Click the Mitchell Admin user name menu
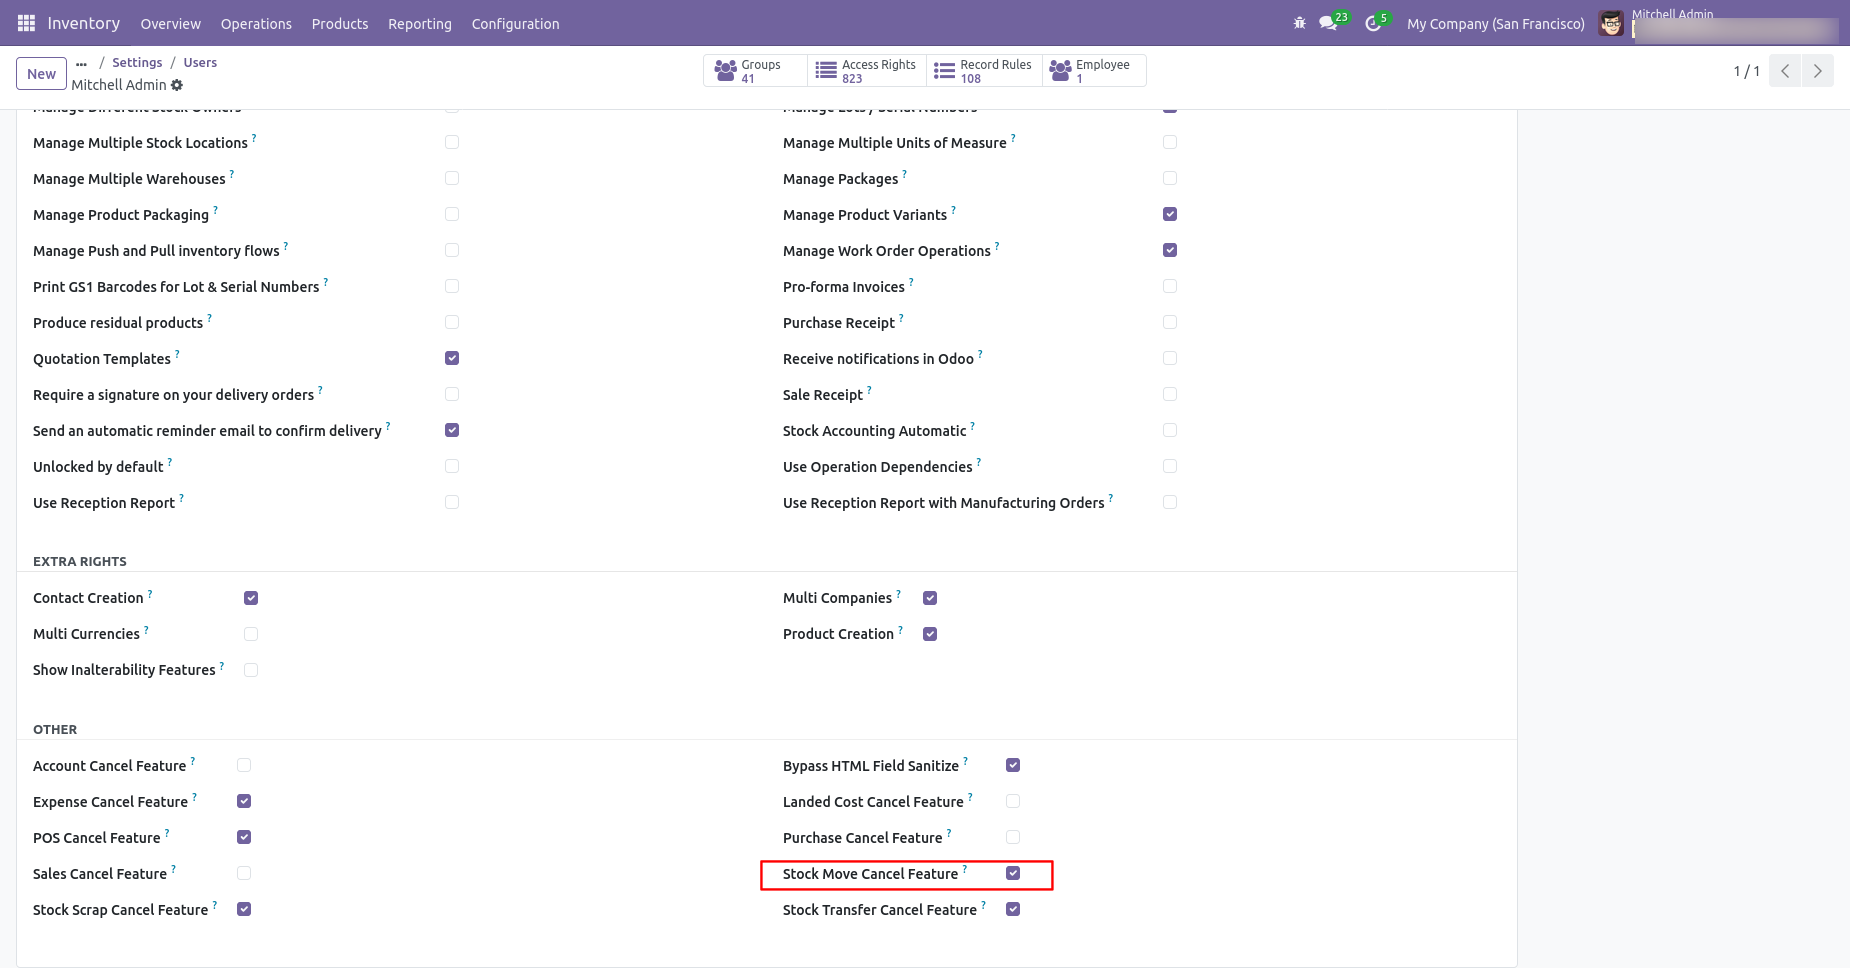The image size is (1850, 968). point(1673,14)
